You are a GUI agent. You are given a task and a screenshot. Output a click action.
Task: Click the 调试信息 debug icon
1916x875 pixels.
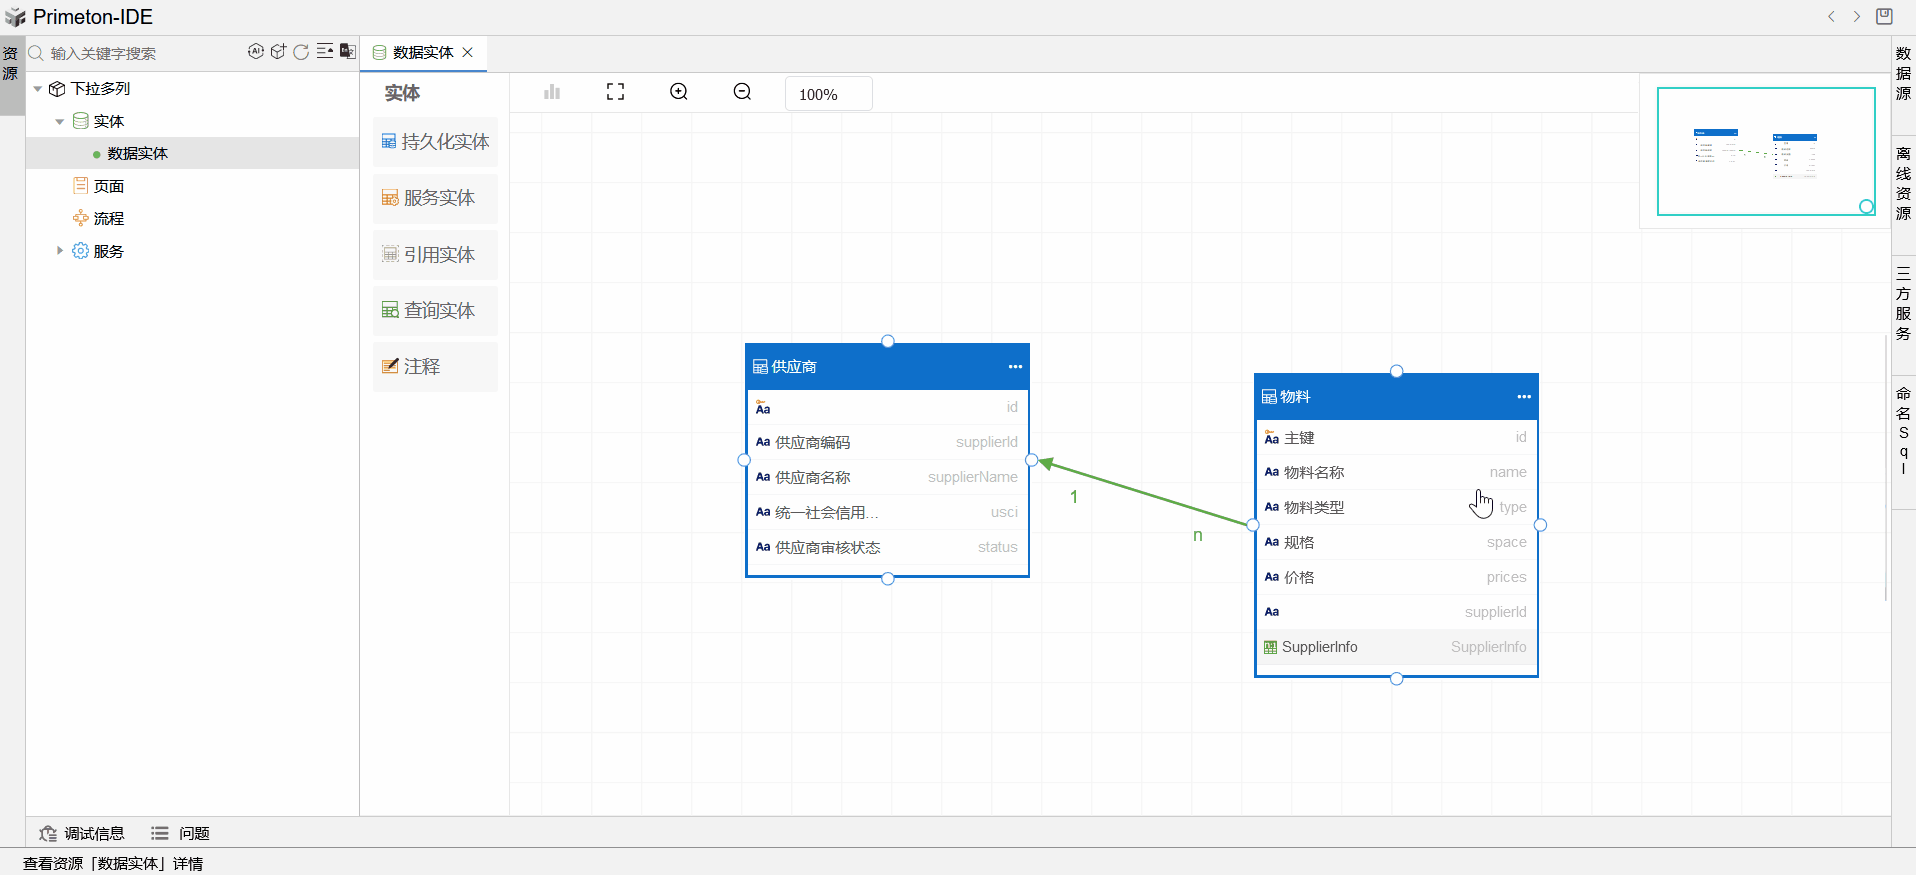click(47, 833)
